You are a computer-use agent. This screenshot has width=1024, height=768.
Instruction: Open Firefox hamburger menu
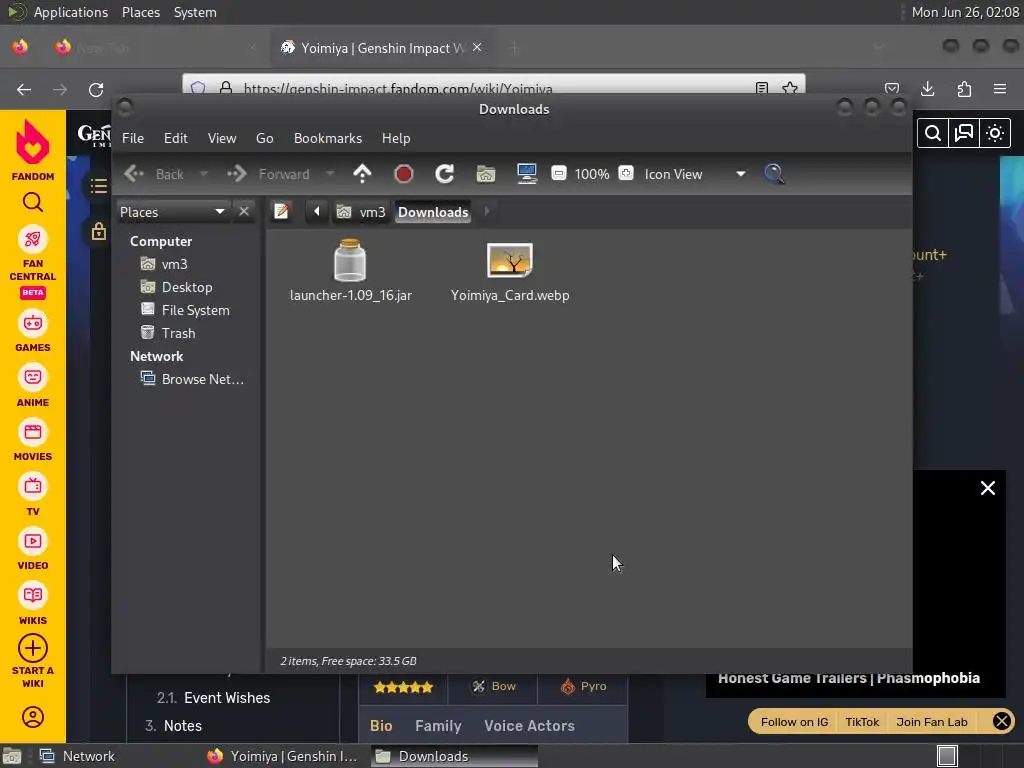(999, 89)
